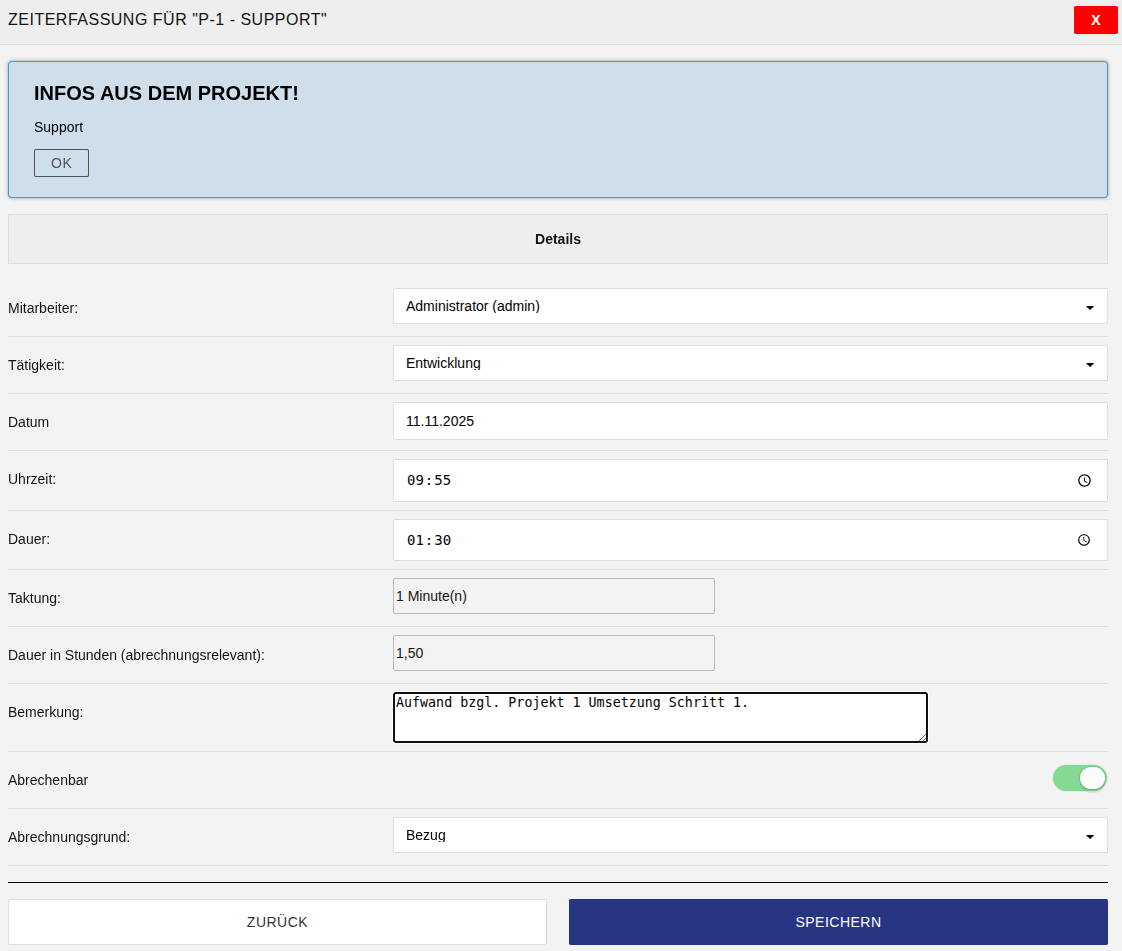1122x951 pixels.
Task: Click the Dauer in Stunden field
Action: click(554, 653)
